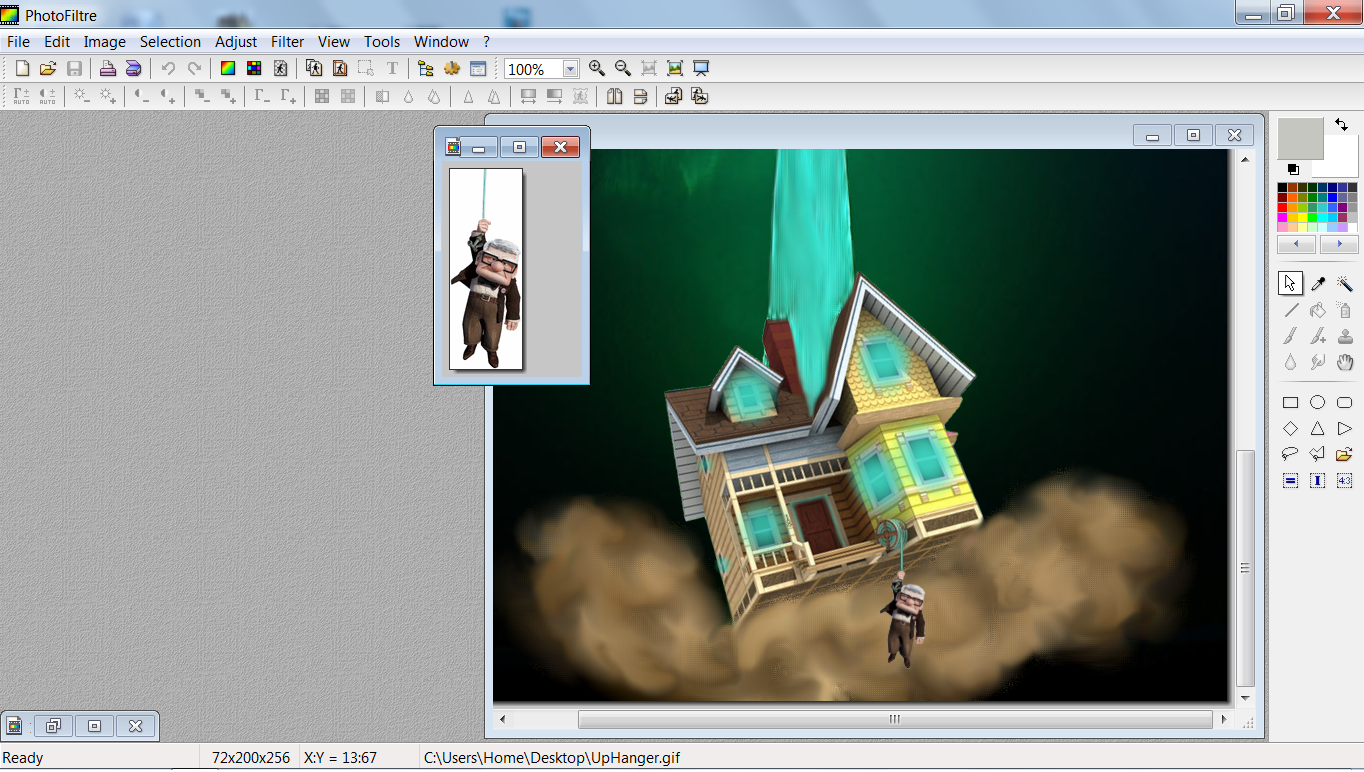1364x772 pixels.
Task: Pick the Rectangle selection shape
Action: pyautogui.click(x=1290, y=403)
